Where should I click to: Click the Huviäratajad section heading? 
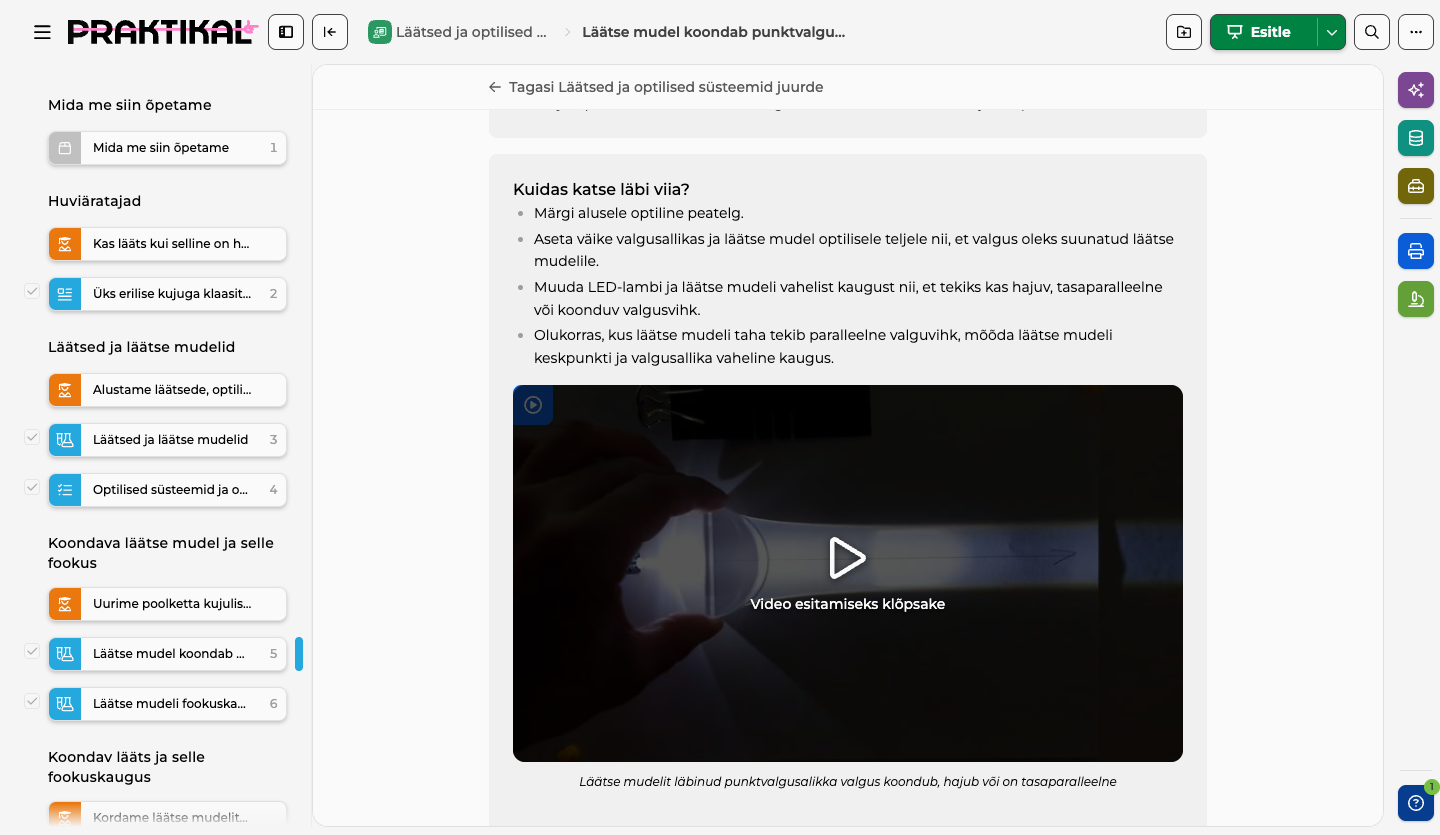pos(95,201)
